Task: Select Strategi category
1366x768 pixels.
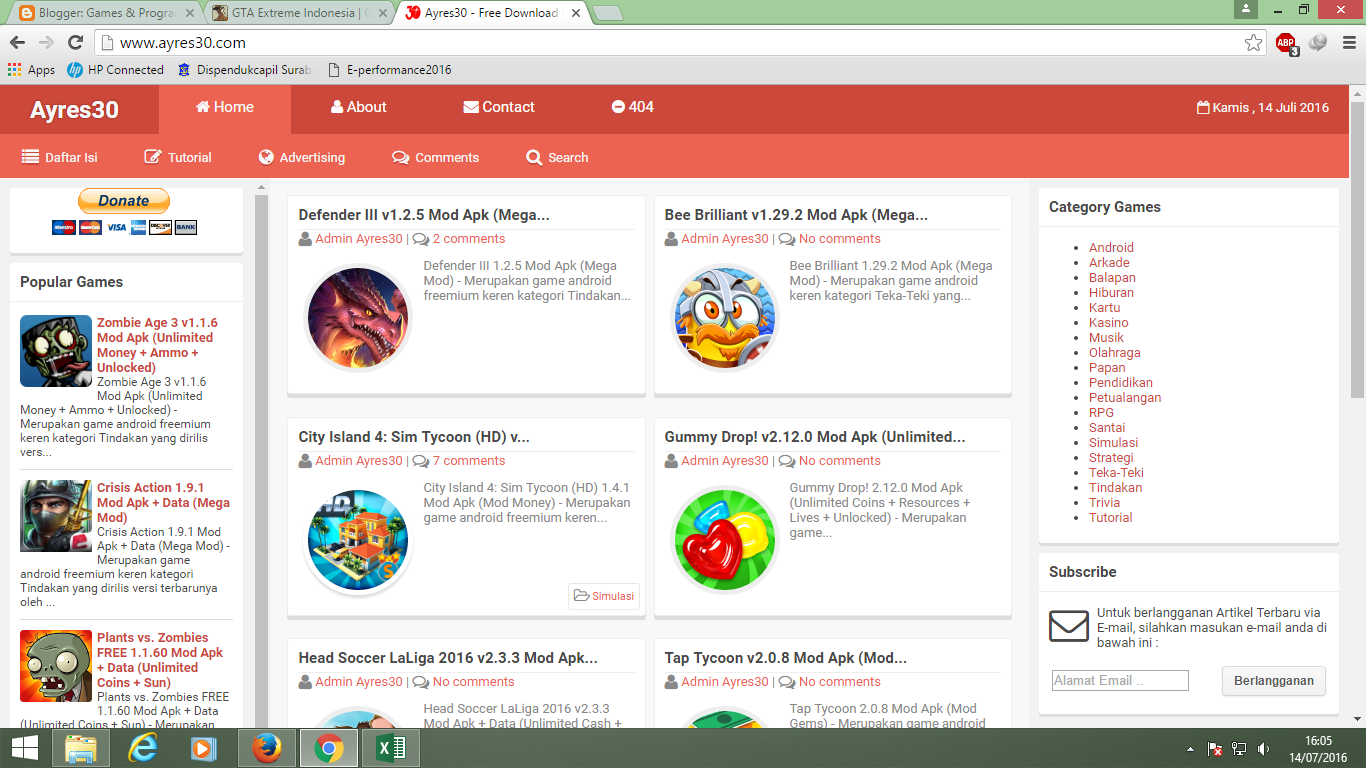Action: pos(1111,458)
